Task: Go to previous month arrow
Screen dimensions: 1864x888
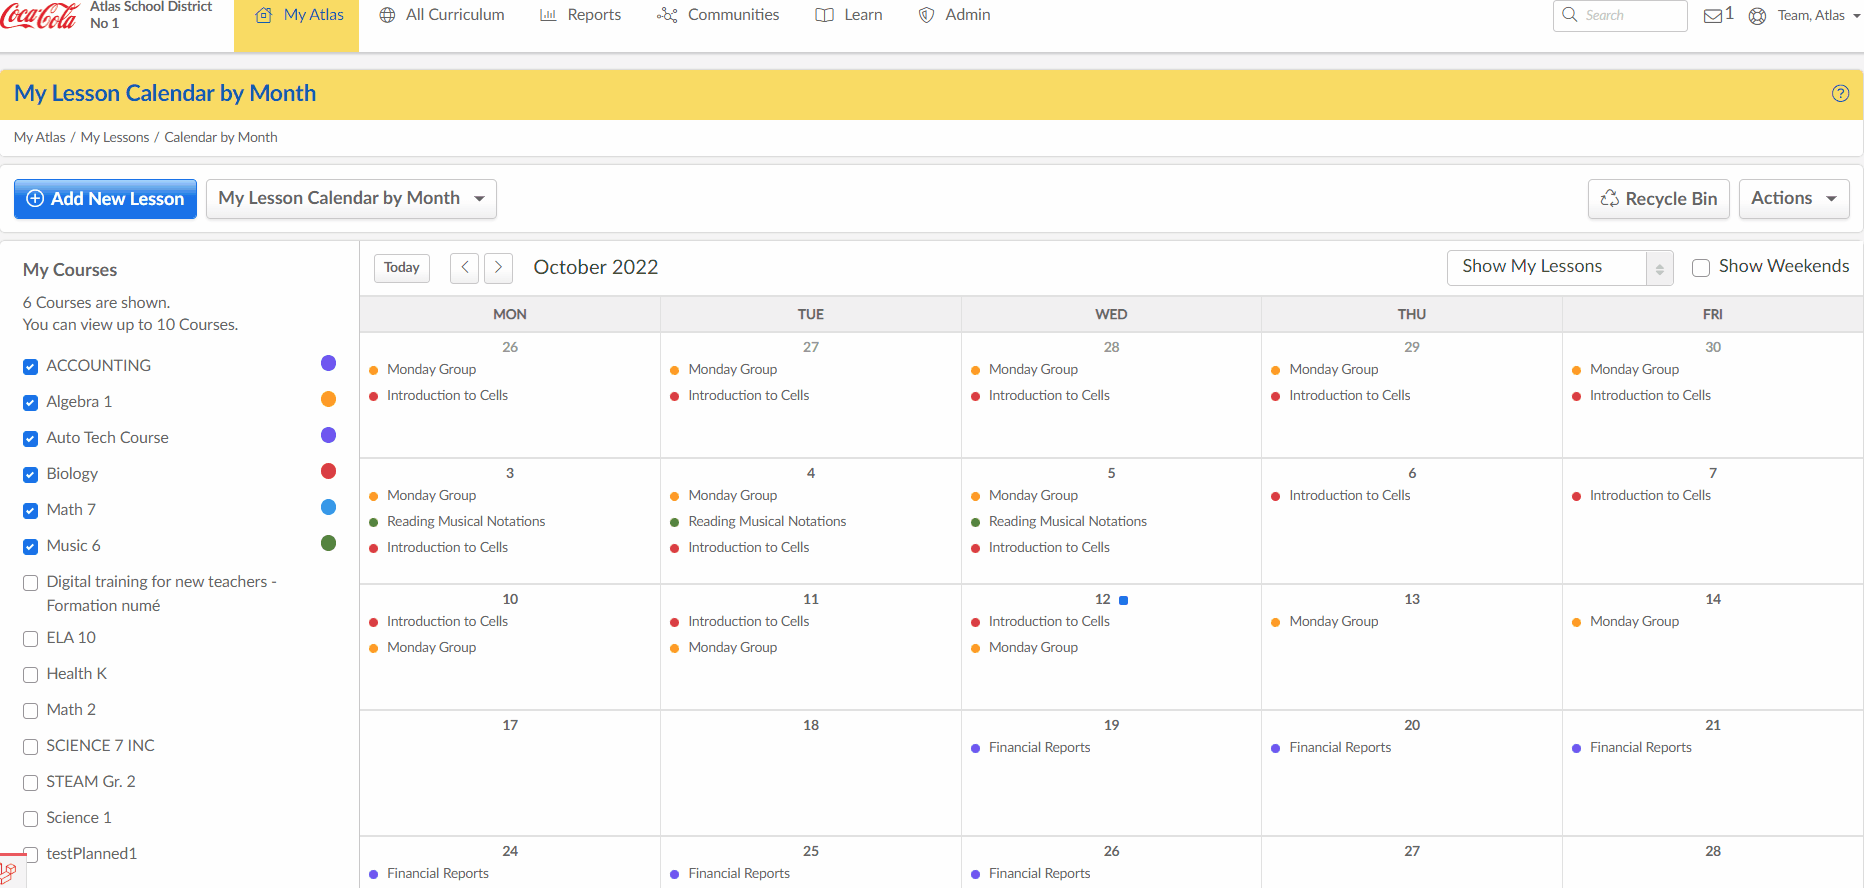Action: click(464, 268)
